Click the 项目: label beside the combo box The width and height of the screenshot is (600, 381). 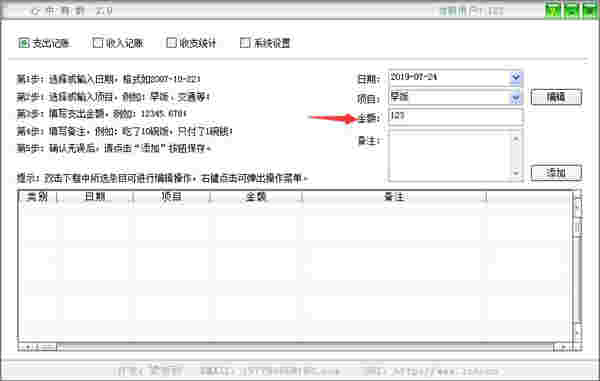pyautogui.click(x=368, y=99)
